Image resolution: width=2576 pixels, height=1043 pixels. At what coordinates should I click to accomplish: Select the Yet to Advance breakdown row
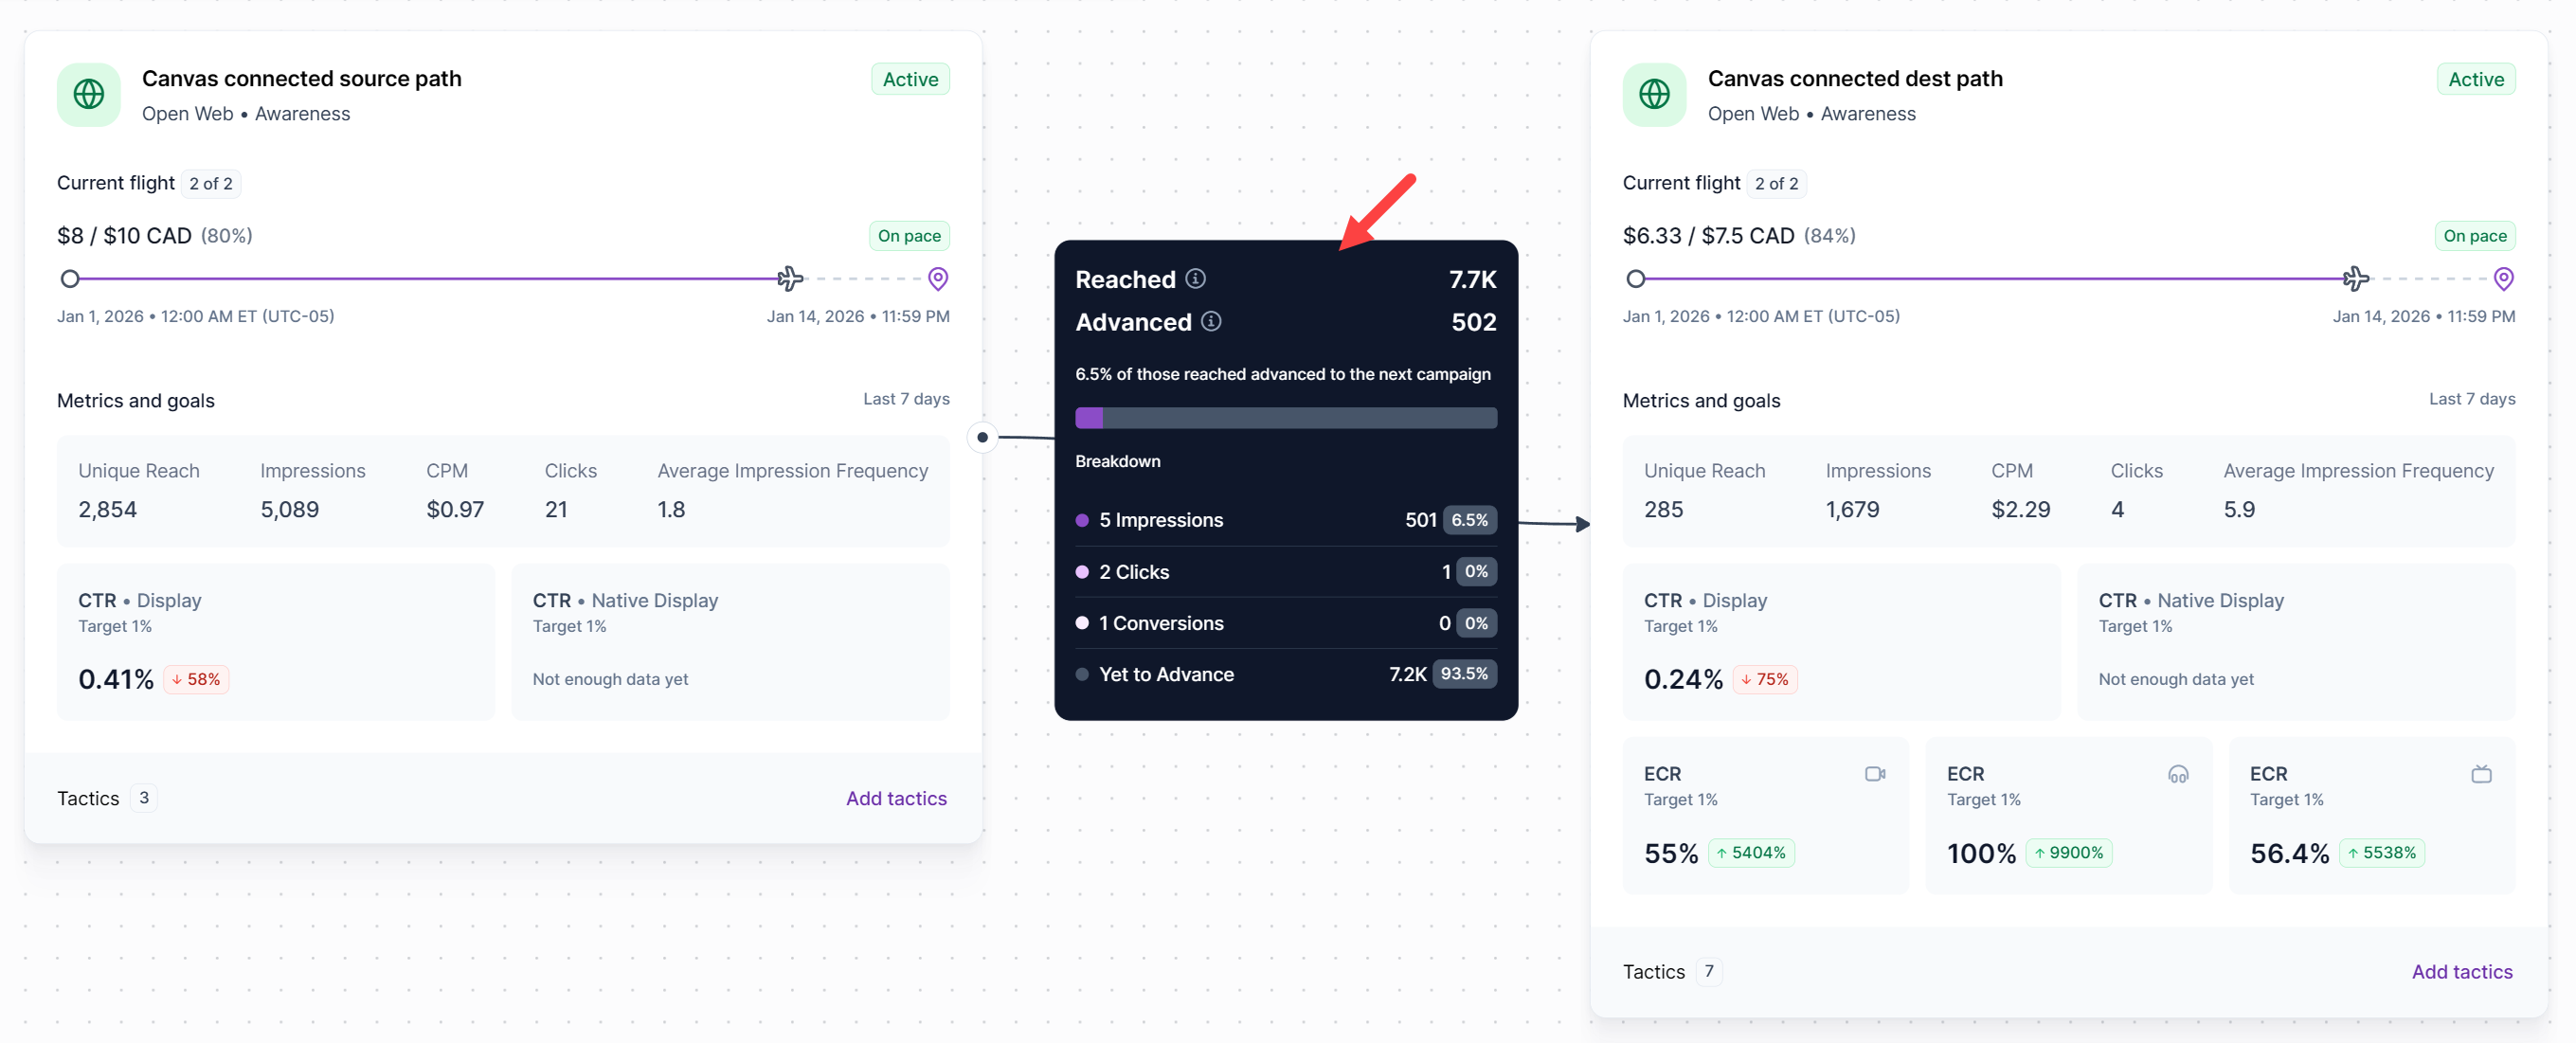(x=1285, y=674)
